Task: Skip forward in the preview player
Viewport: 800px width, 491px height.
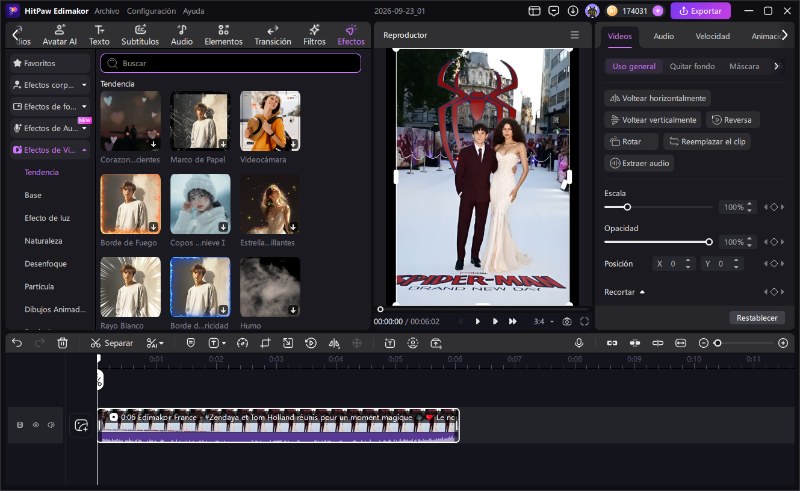Action: tap(512, 321)
